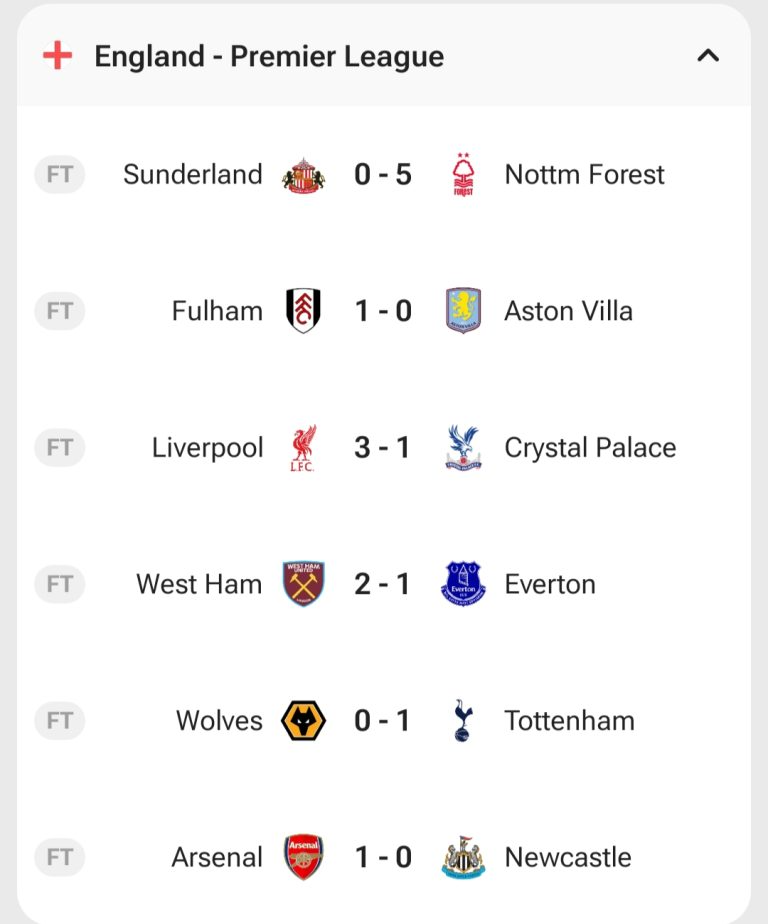Select the Wolves club logo

pos(303,721)
